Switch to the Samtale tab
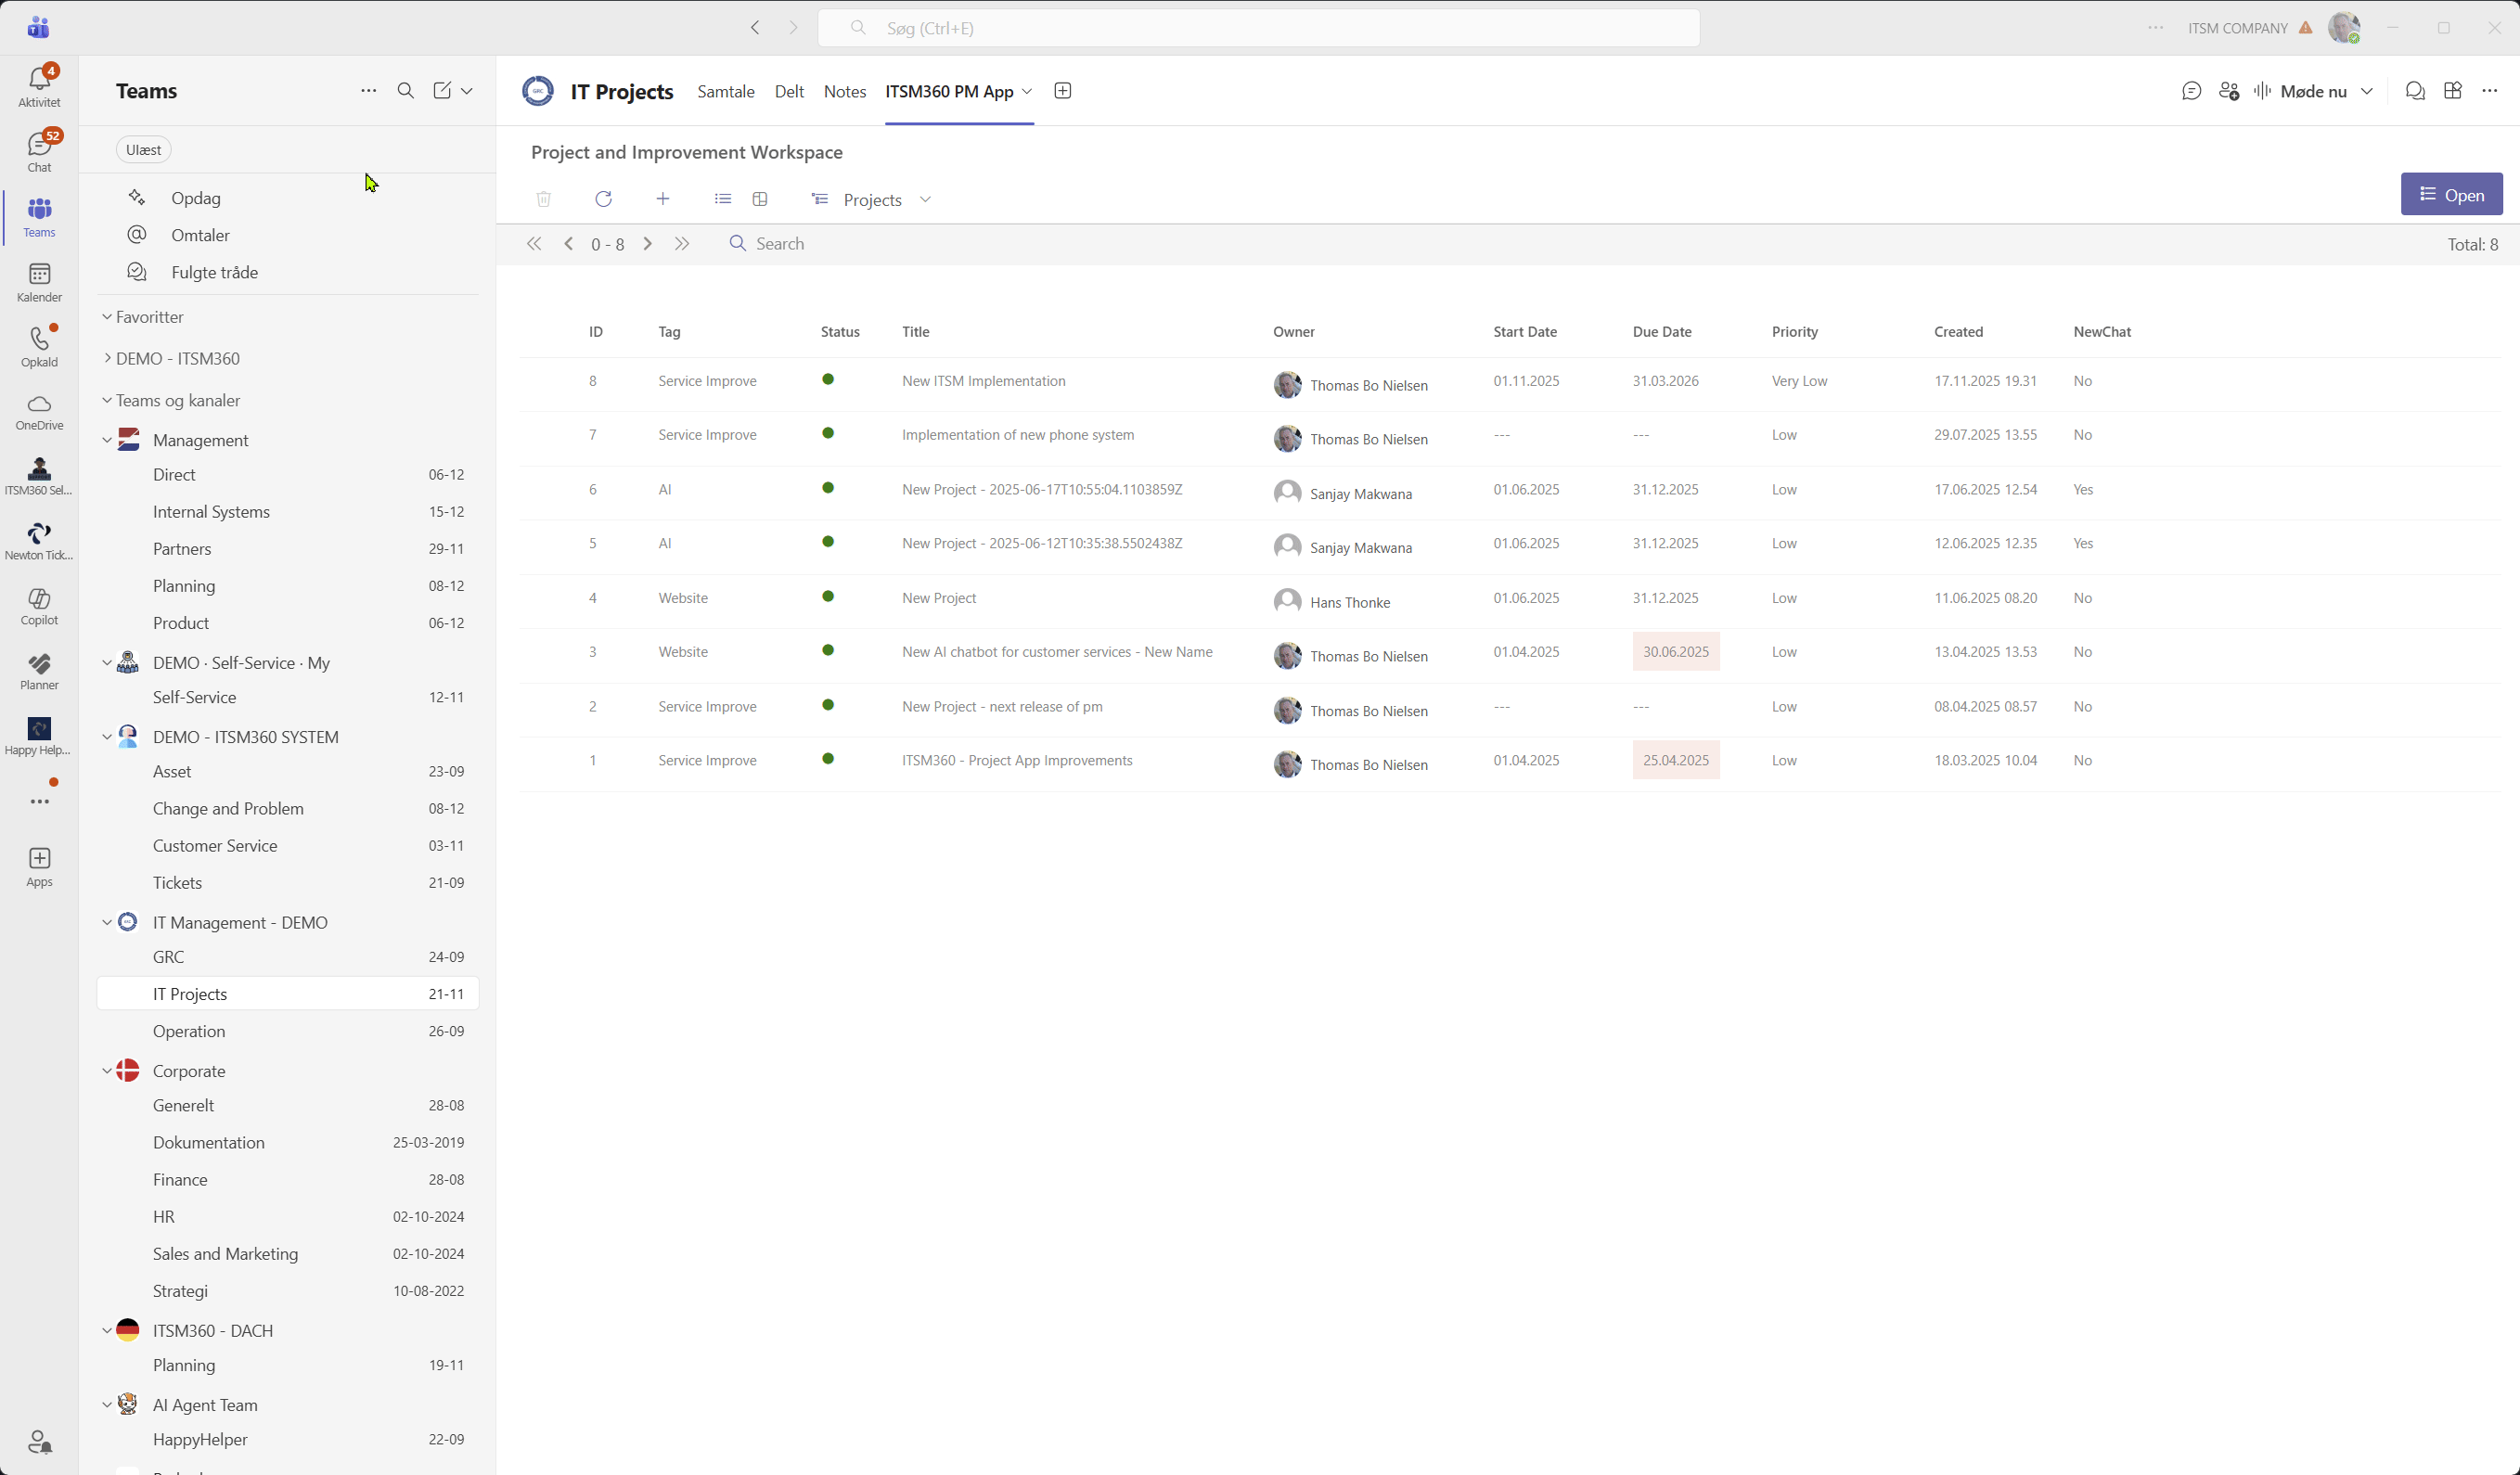 click(725, 91)
